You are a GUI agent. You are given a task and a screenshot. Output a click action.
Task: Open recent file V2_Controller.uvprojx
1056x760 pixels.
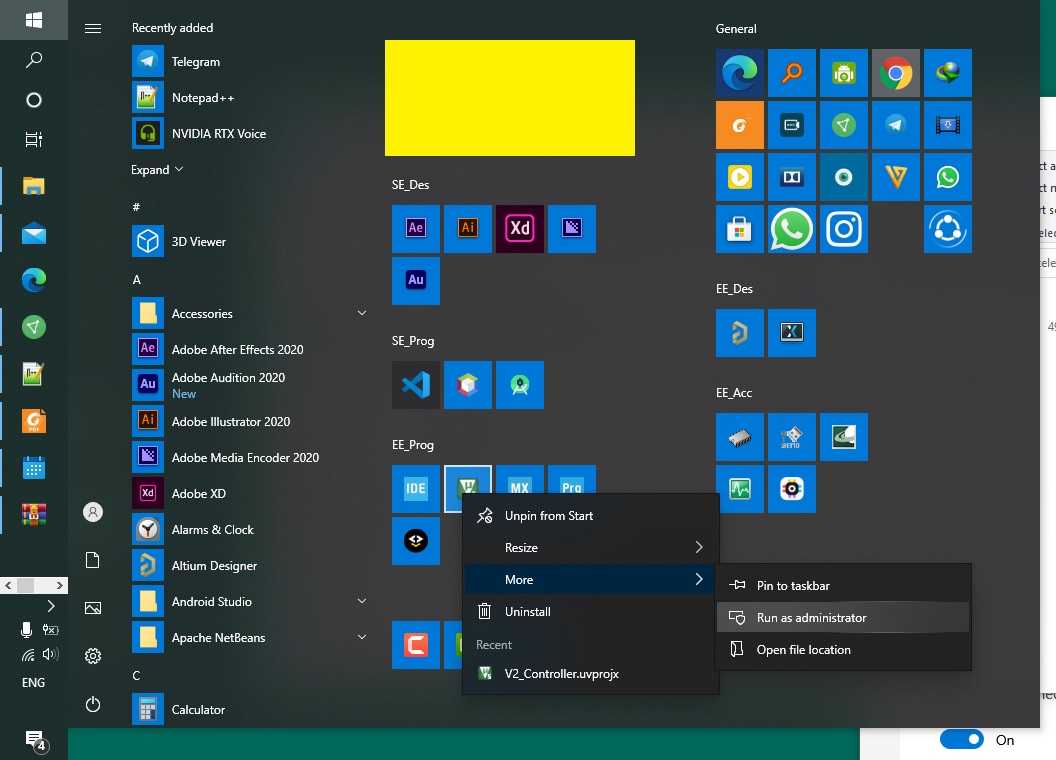click(561, 674)
